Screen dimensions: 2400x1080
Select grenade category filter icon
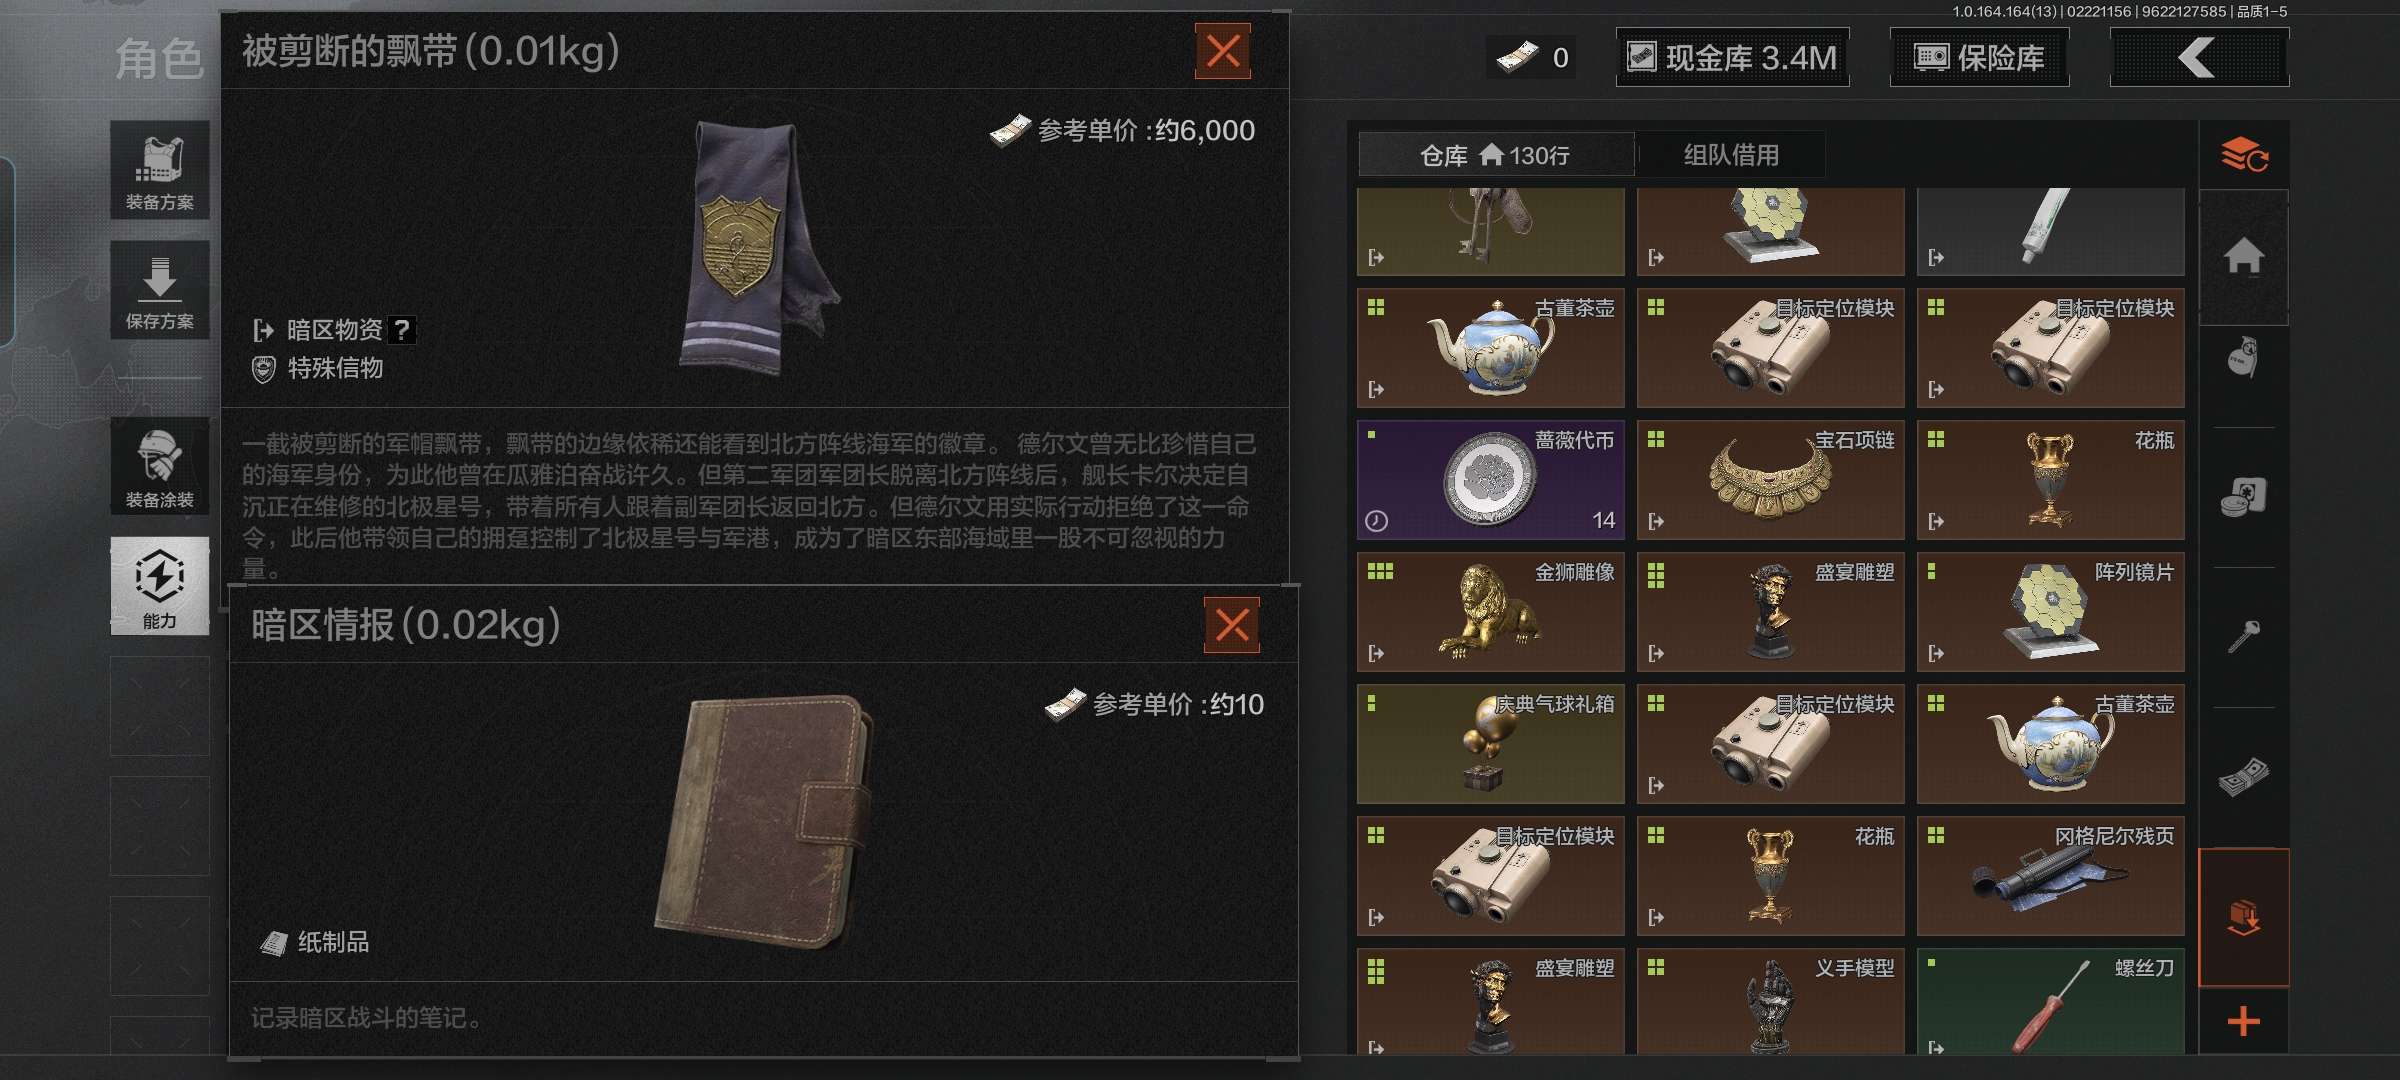pyautogui.click(x=2244, y=357)
